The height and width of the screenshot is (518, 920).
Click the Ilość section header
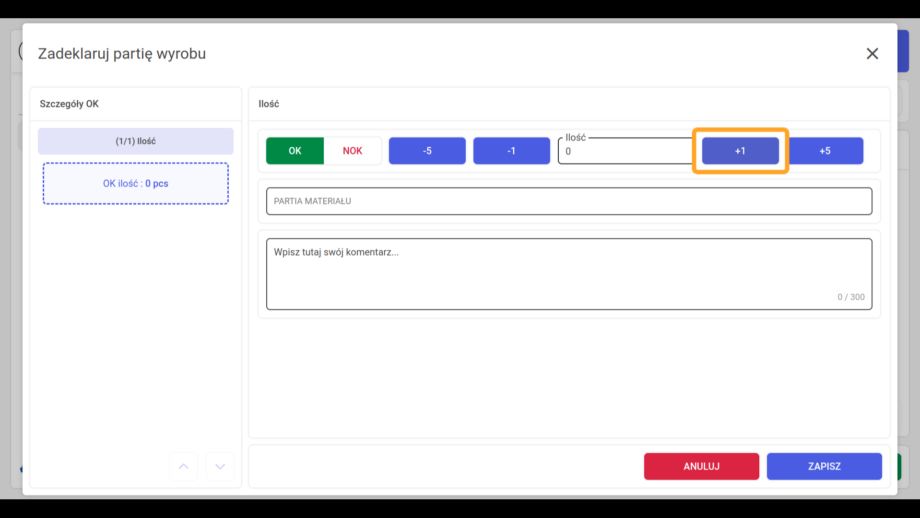pyautogui.click(x=269, y=104)
